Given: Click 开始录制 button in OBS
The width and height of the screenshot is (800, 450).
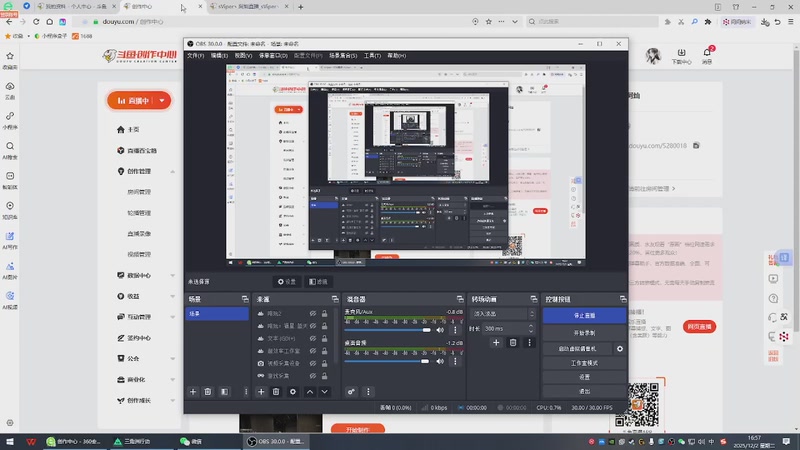Looking at the screenshot, I should pos(584,333).
